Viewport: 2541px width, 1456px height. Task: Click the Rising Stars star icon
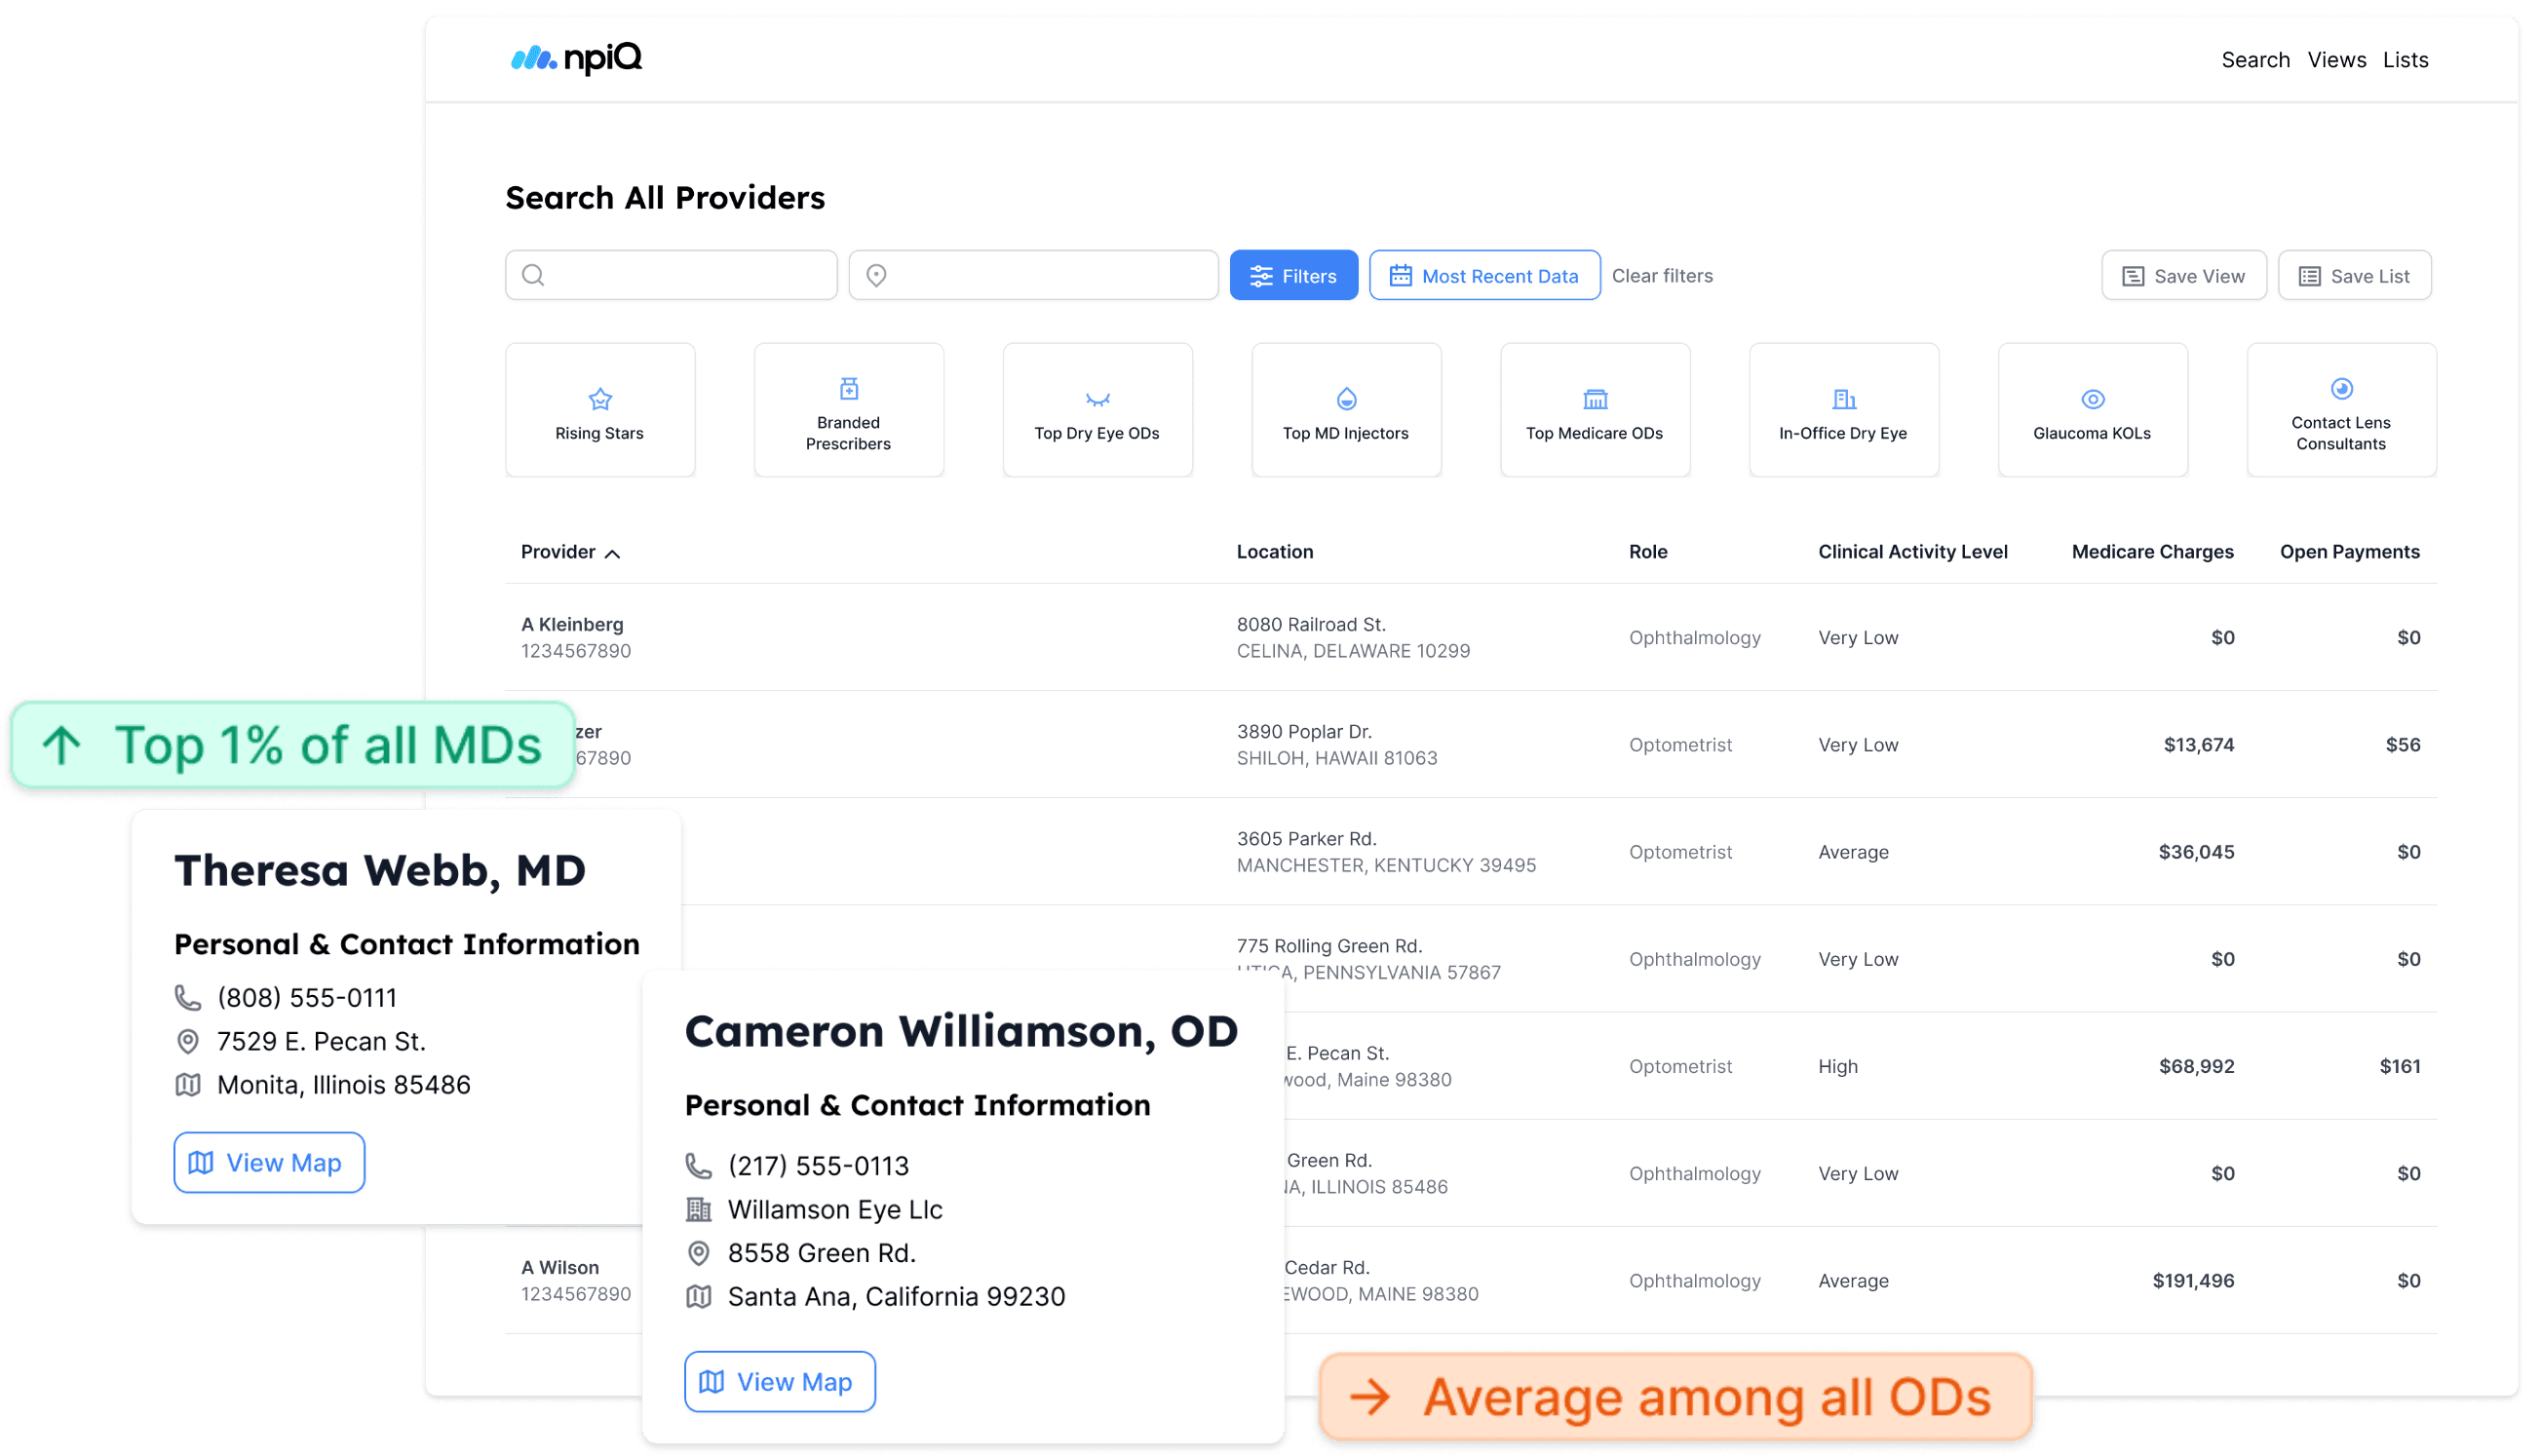point(600,399)
